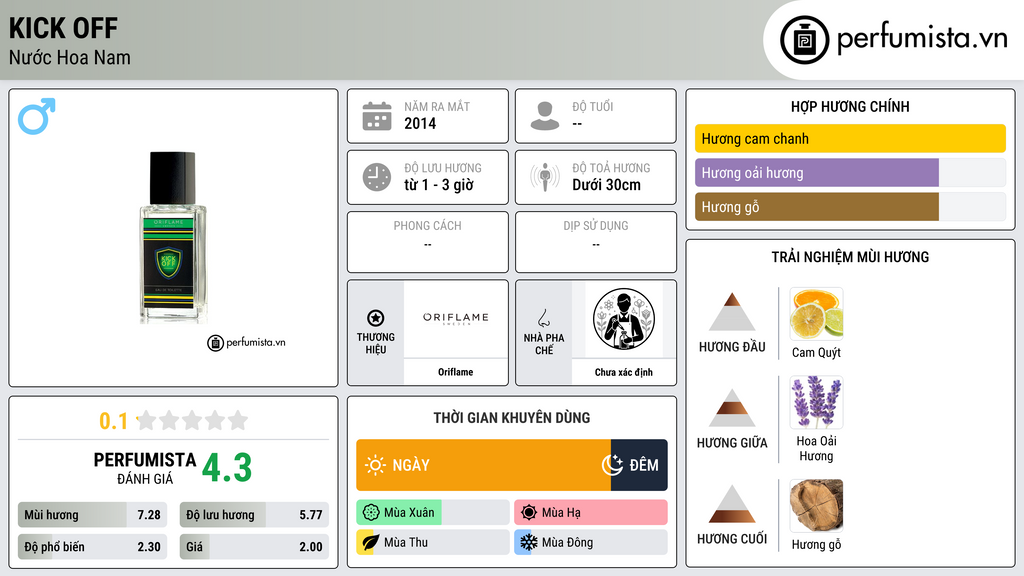The height and width of the screenshot is (576, 1024).
Task: Click the Thời gian khuyên dùng heading
Action: [512, 418]
